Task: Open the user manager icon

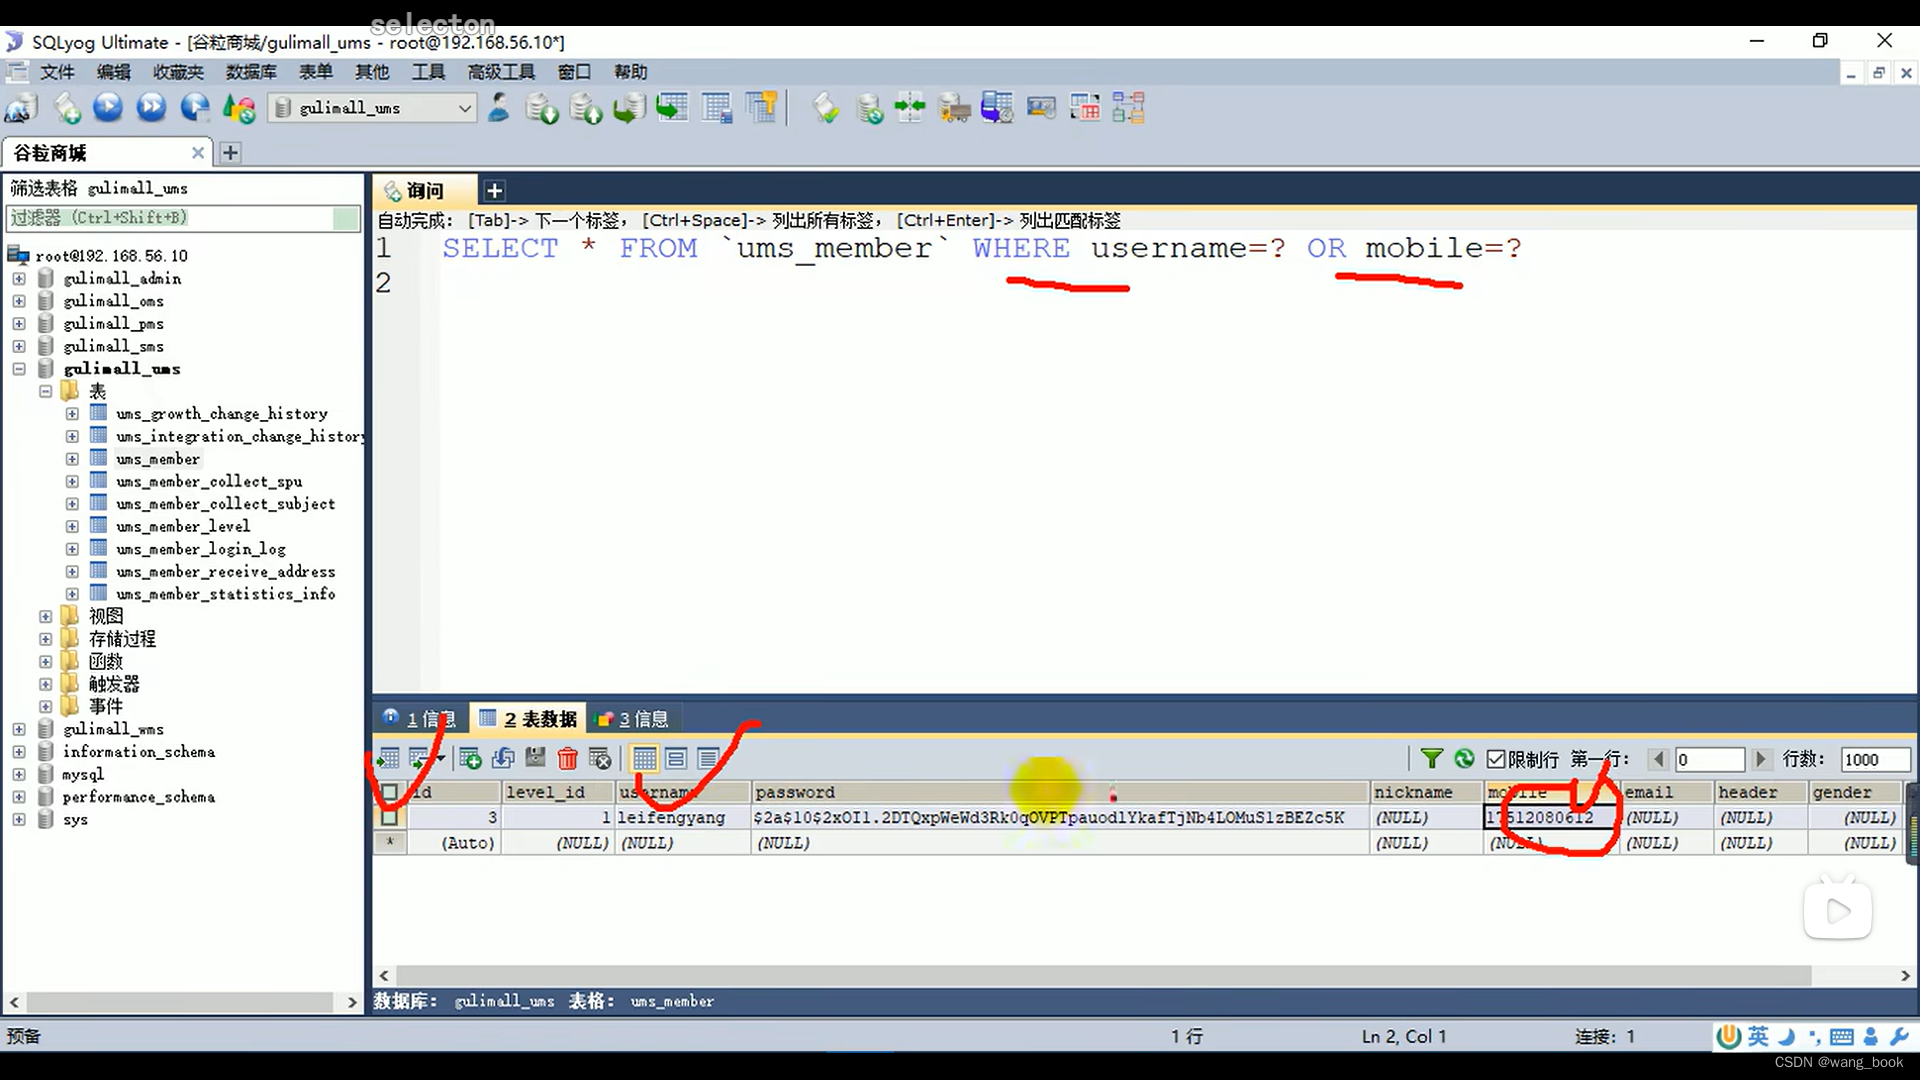Action: click(x=498, y=107)
